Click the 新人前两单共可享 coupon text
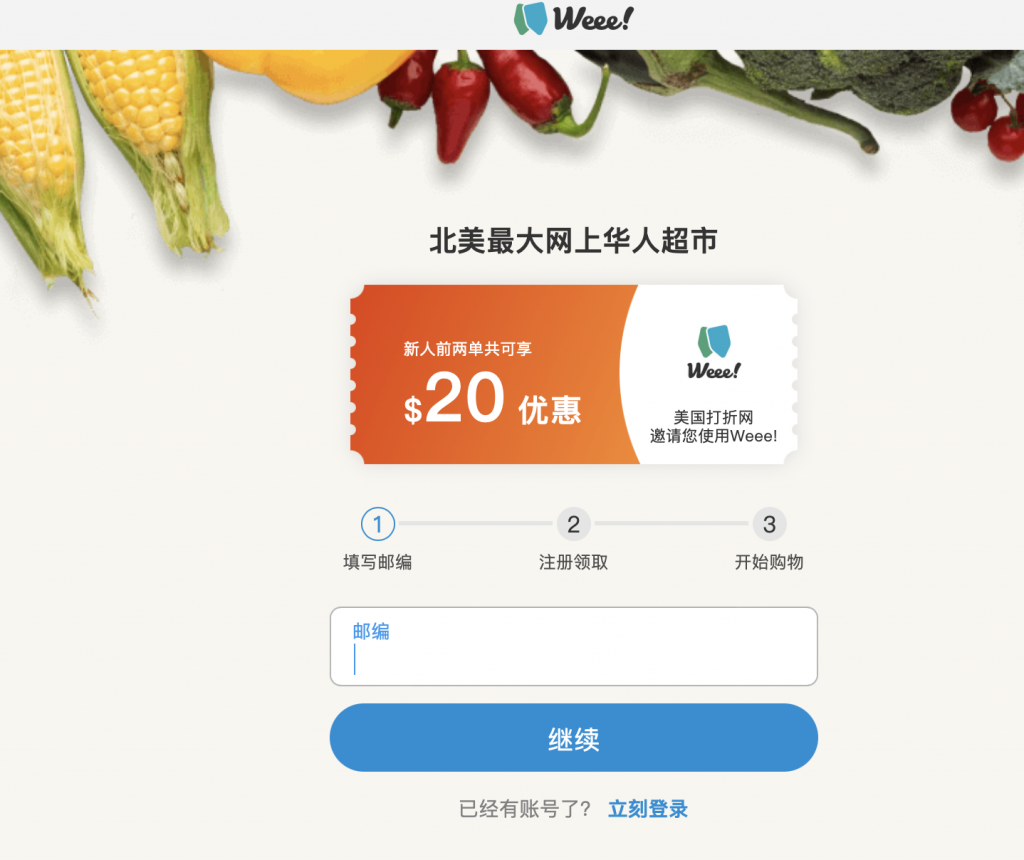This screenshot has width=1024, height=860. pyautogui.click(x=468, y=349)
